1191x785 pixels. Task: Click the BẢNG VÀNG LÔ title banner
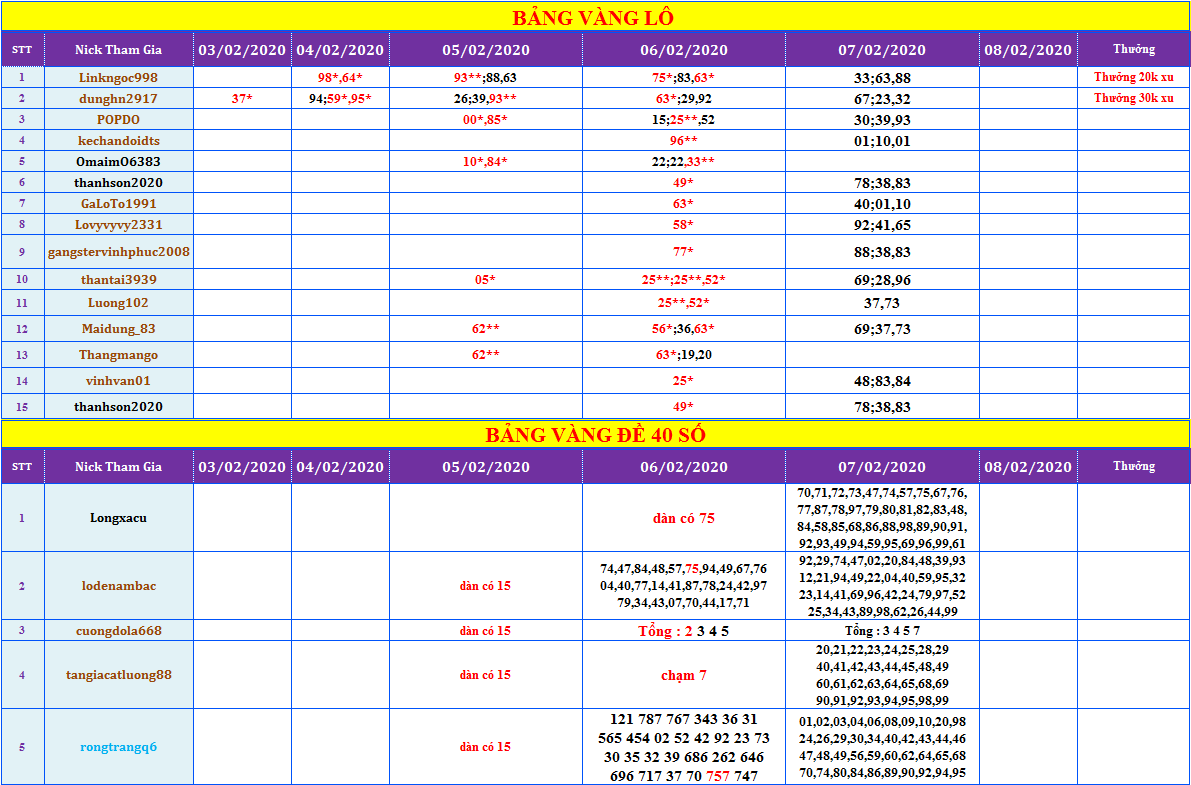click(x=595, y=17)
